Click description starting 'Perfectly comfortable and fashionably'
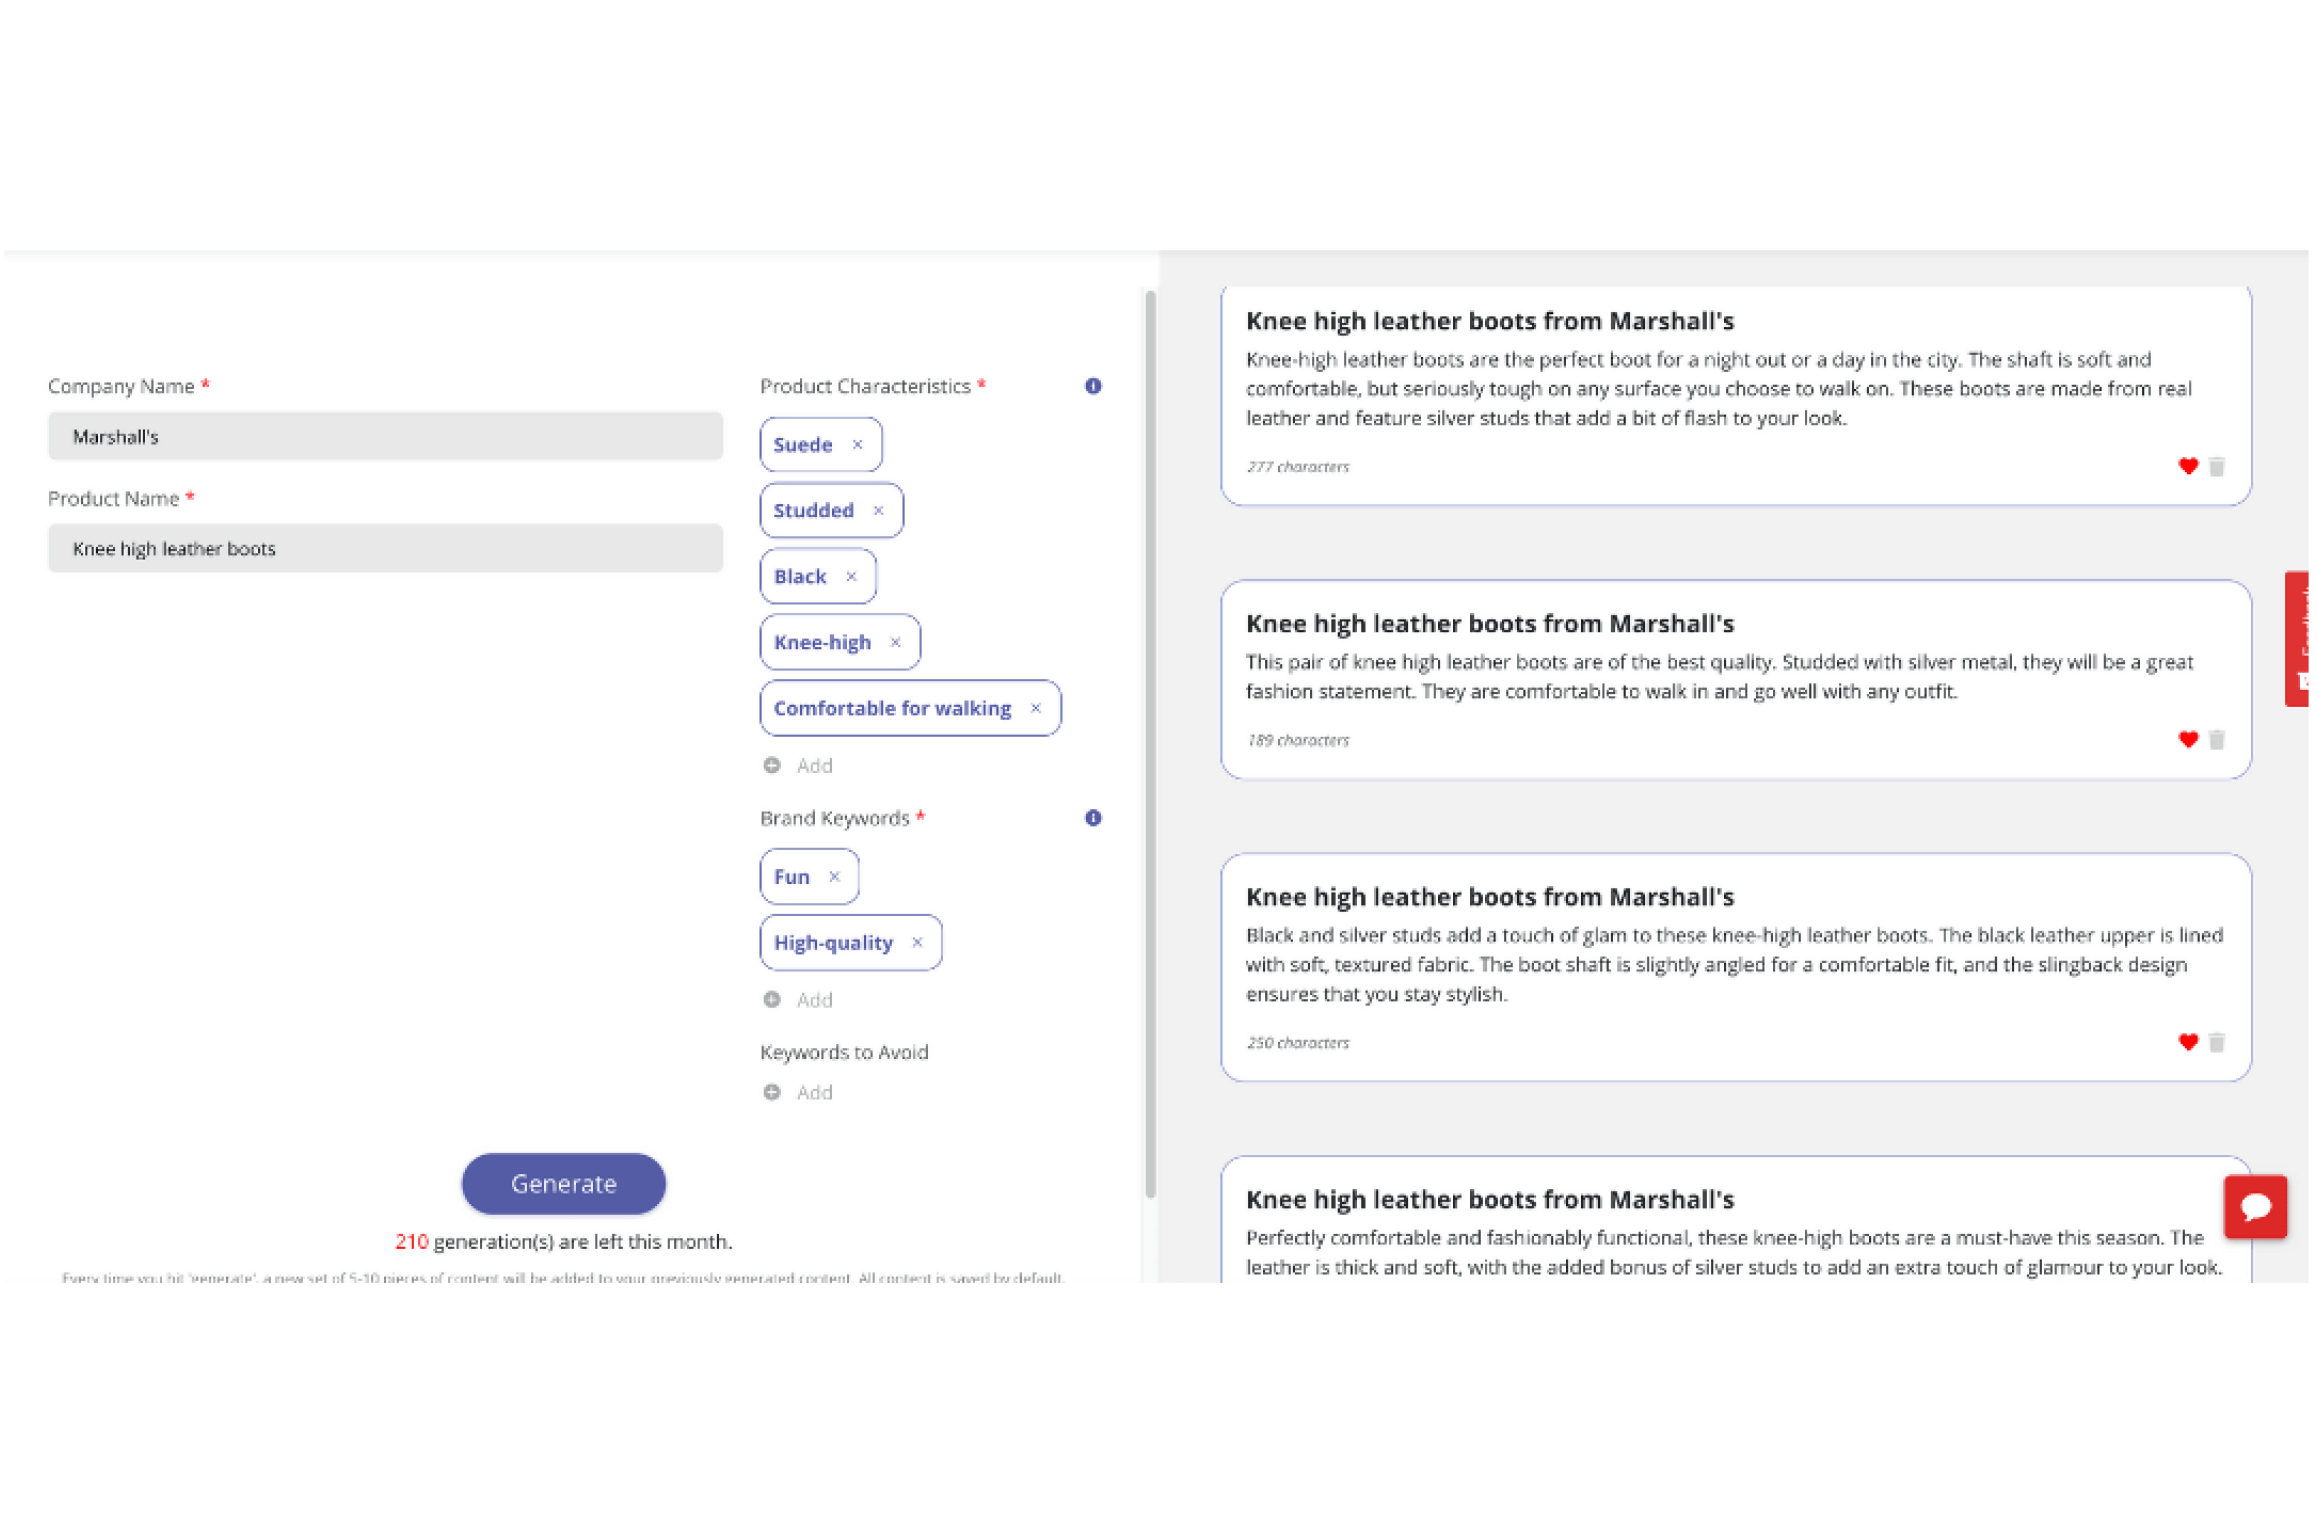The width and height of the screenshot is (2317, 1528). point(1734,1253)
